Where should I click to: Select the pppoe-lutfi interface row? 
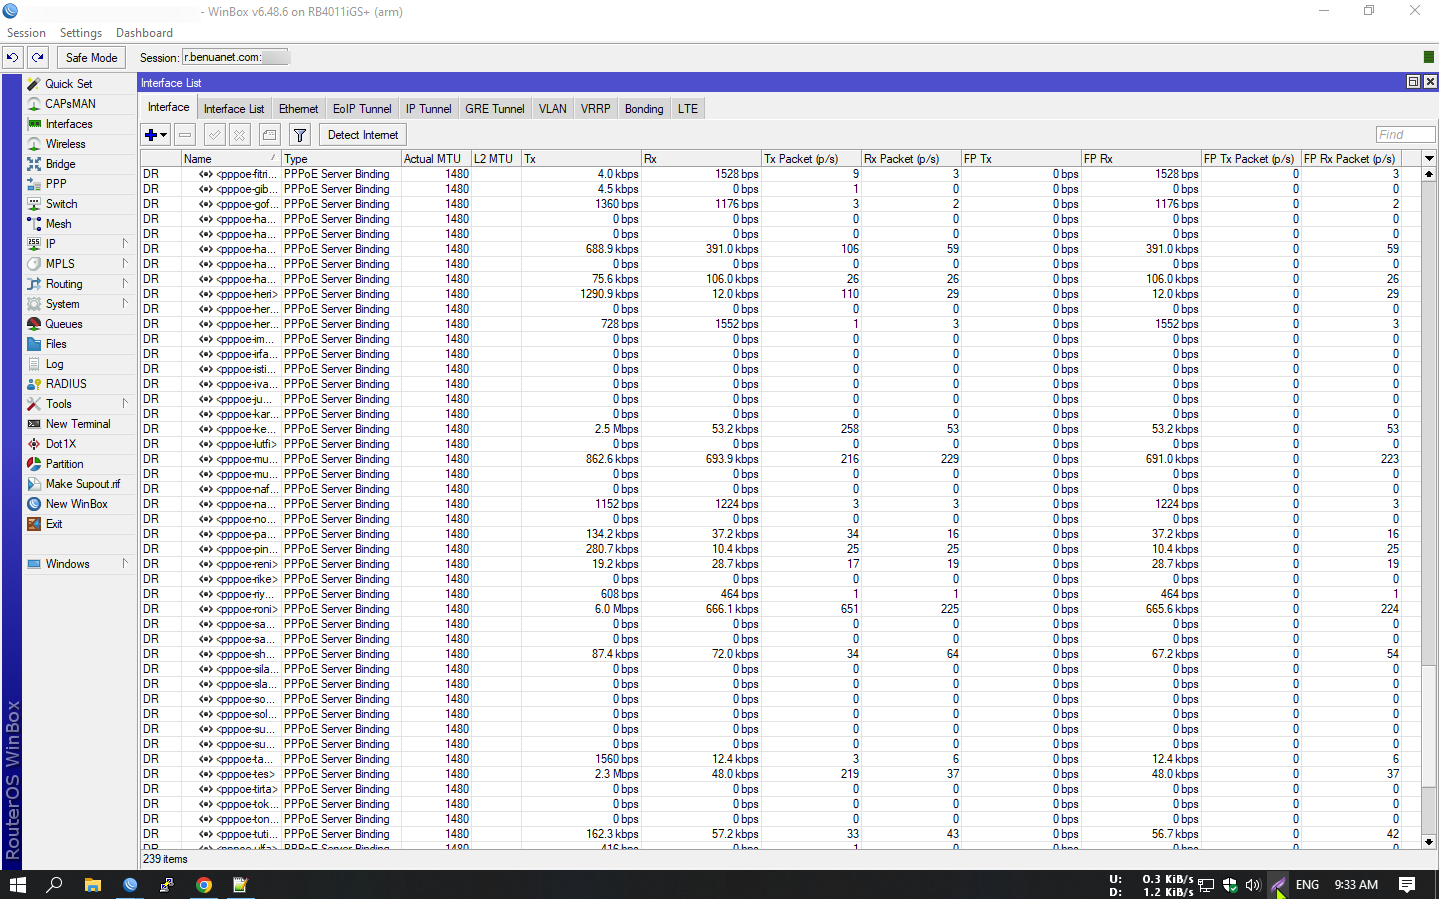(x=780, y=444)
